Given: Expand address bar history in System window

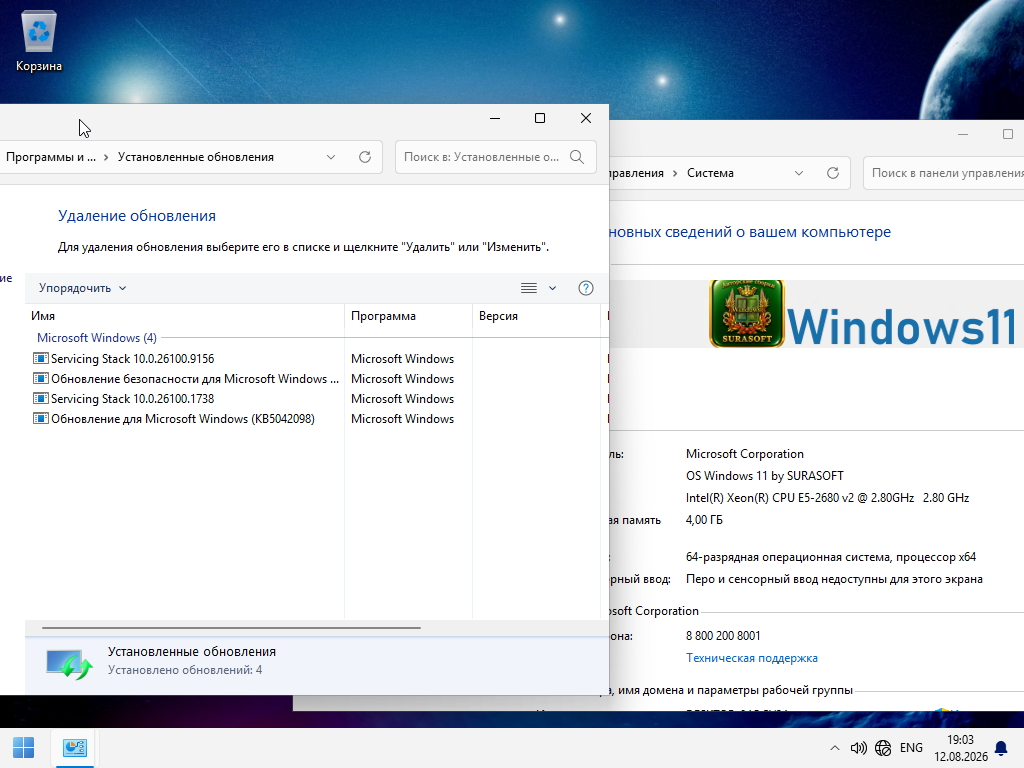Looking at the screenshot, I should point(799,173).
